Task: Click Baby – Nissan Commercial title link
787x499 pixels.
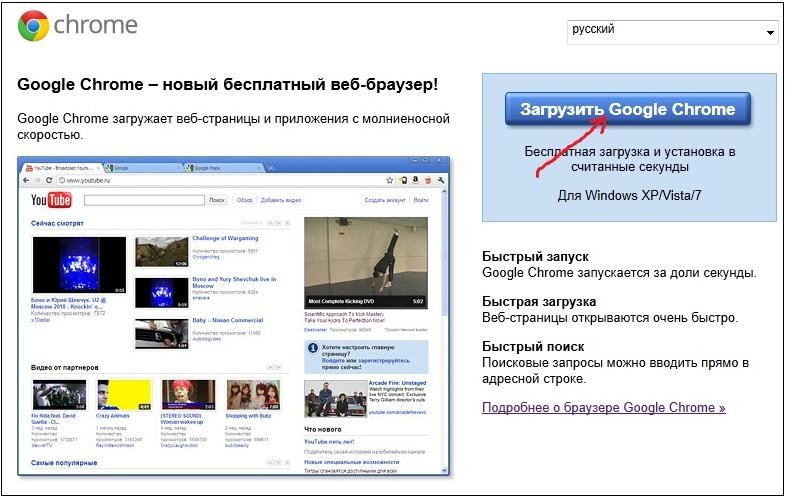Action: click(x=227, y=320)
